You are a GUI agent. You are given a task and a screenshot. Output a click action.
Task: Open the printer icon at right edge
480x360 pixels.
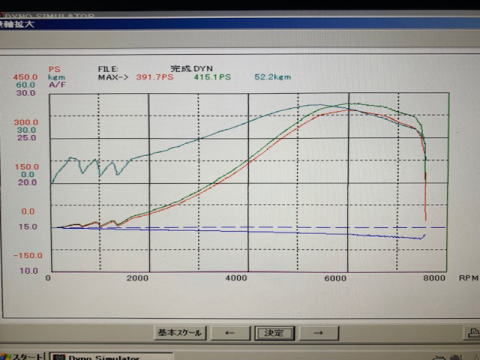[473, 333]
